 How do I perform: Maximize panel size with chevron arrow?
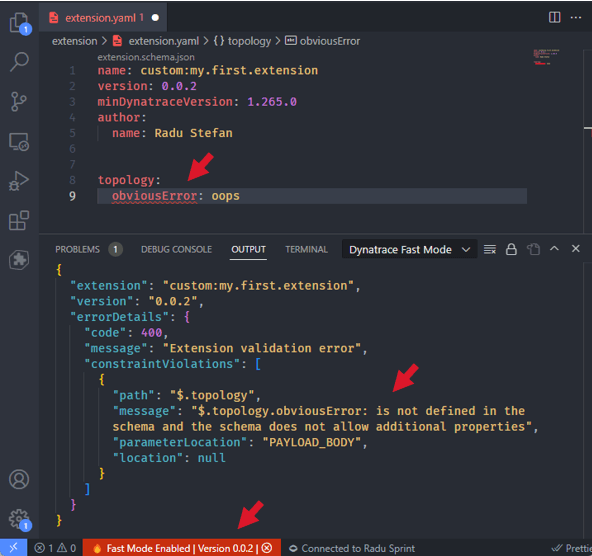tap(554, 249)
